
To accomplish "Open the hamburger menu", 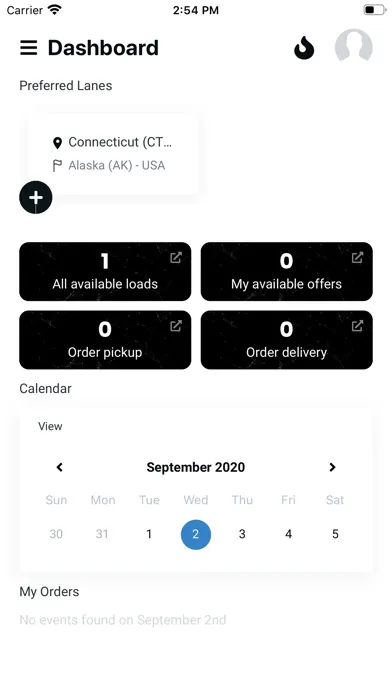I will click(x=29, y=48).
